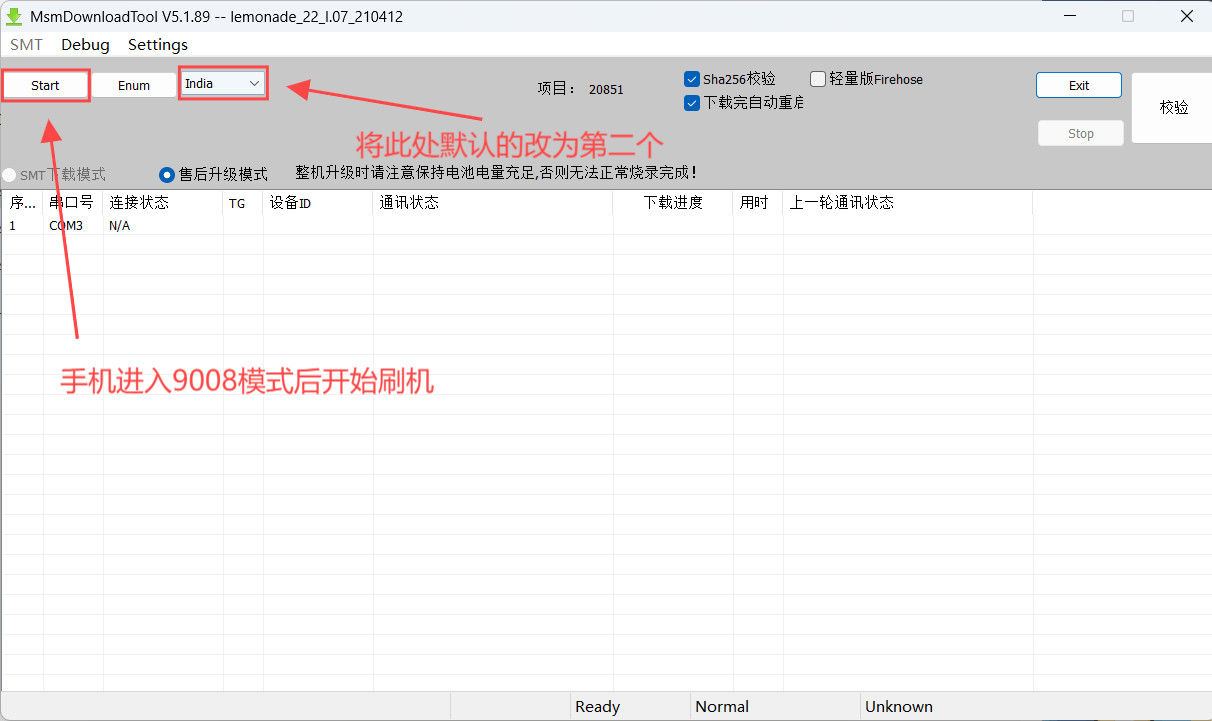Click the 下载进度 column header
This screenshot has width=1212, height=721.
[x=673, y=203]
